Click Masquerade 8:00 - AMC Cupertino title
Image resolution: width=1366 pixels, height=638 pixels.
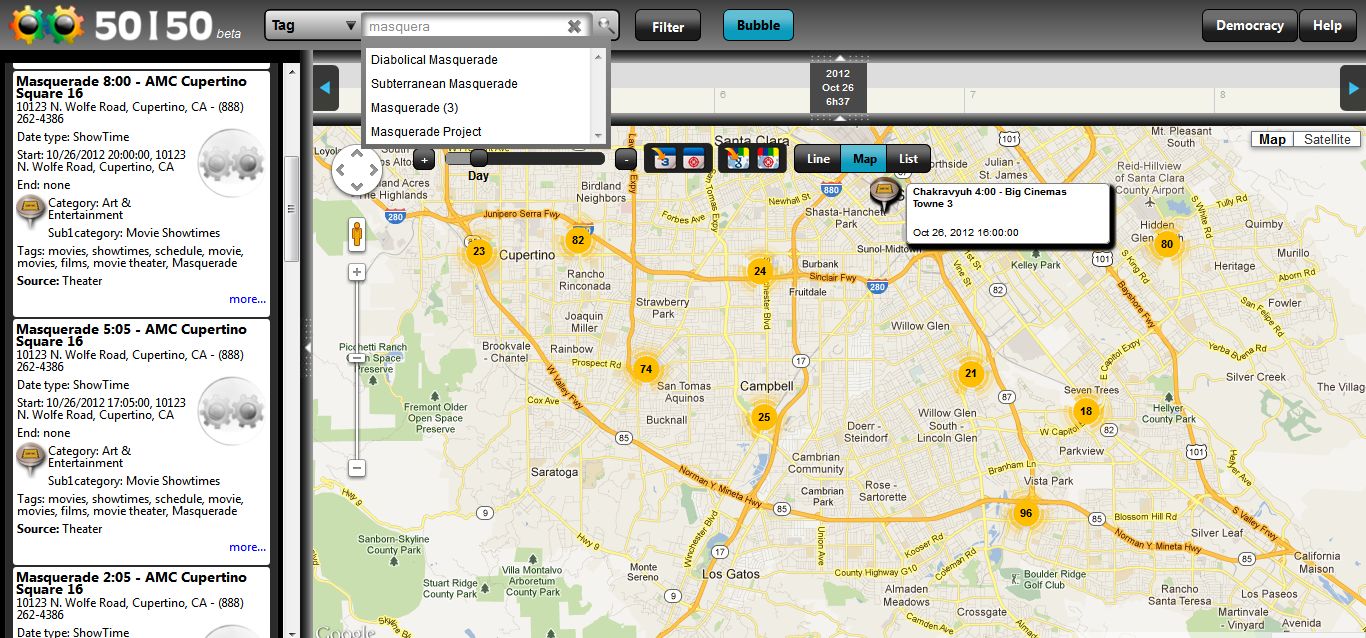coord(131,87)
